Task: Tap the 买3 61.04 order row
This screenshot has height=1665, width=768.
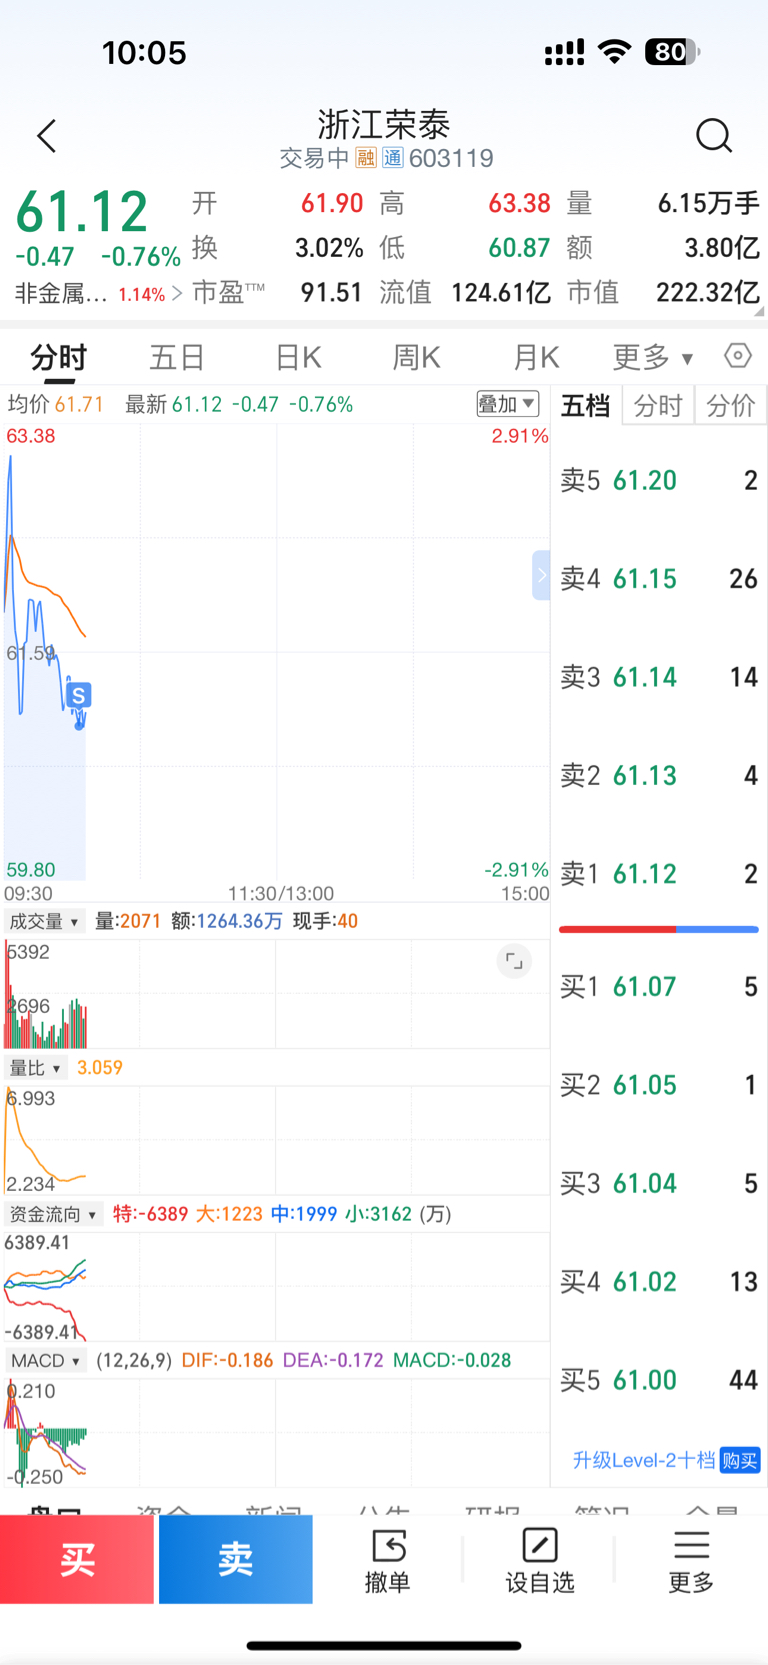Action: pyautogui.click(x=659, y=1183)
